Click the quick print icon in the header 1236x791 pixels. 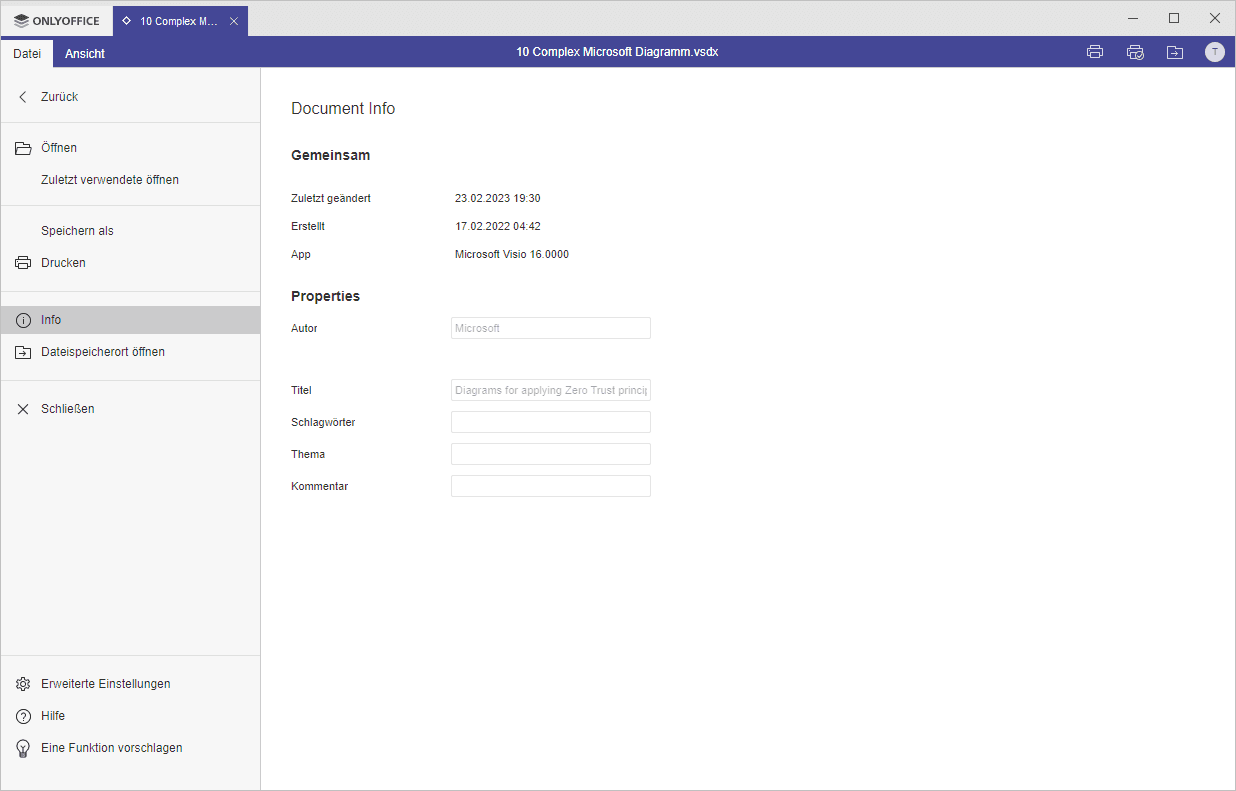point(1135,52)
